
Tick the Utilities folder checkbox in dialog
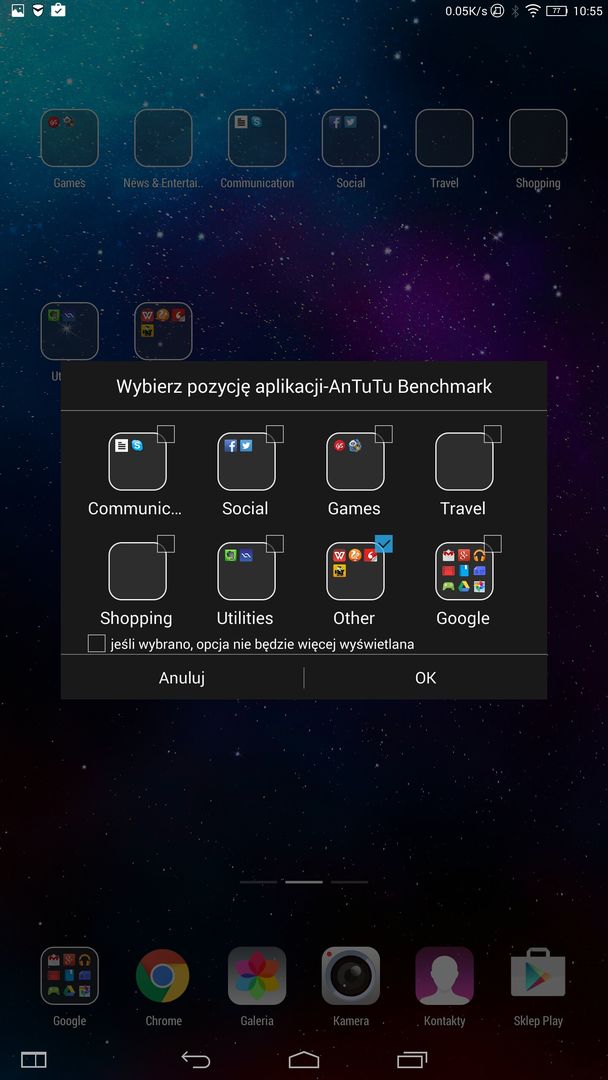[275, 543]
